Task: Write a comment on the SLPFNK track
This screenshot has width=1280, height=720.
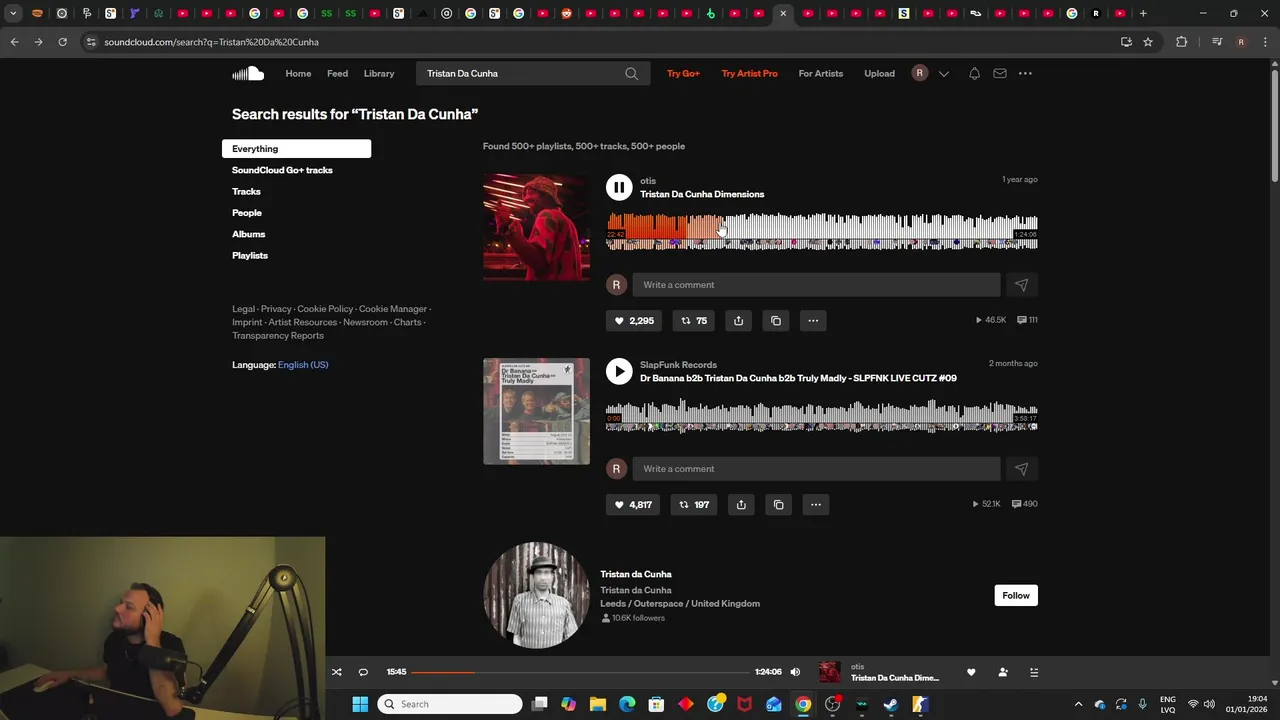Action: 816,469
